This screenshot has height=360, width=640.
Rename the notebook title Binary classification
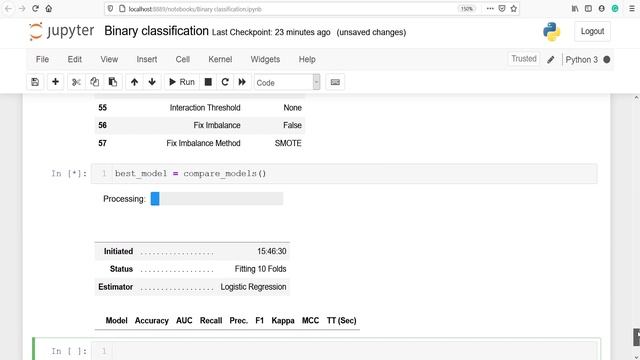pyautogui.click(x=156, y=31)
